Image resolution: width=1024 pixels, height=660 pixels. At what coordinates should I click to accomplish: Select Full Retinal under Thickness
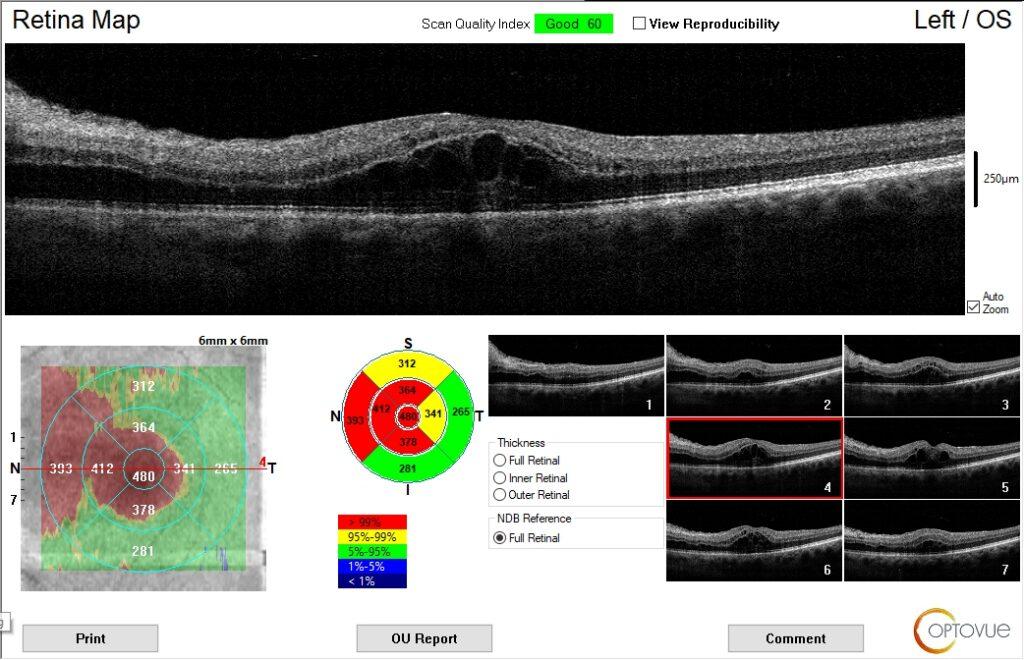pos(500,459)
